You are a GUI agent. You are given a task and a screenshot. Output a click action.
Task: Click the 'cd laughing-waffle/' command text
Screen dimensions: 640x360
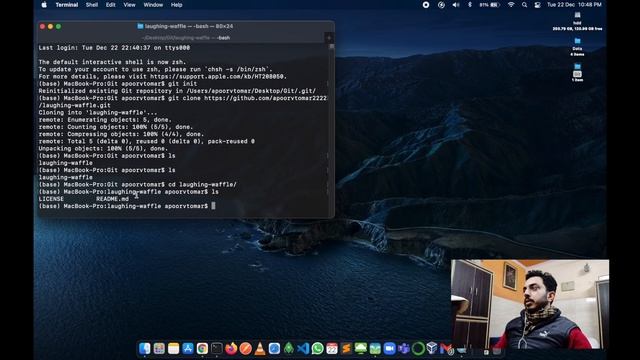[x=202, y=184]
